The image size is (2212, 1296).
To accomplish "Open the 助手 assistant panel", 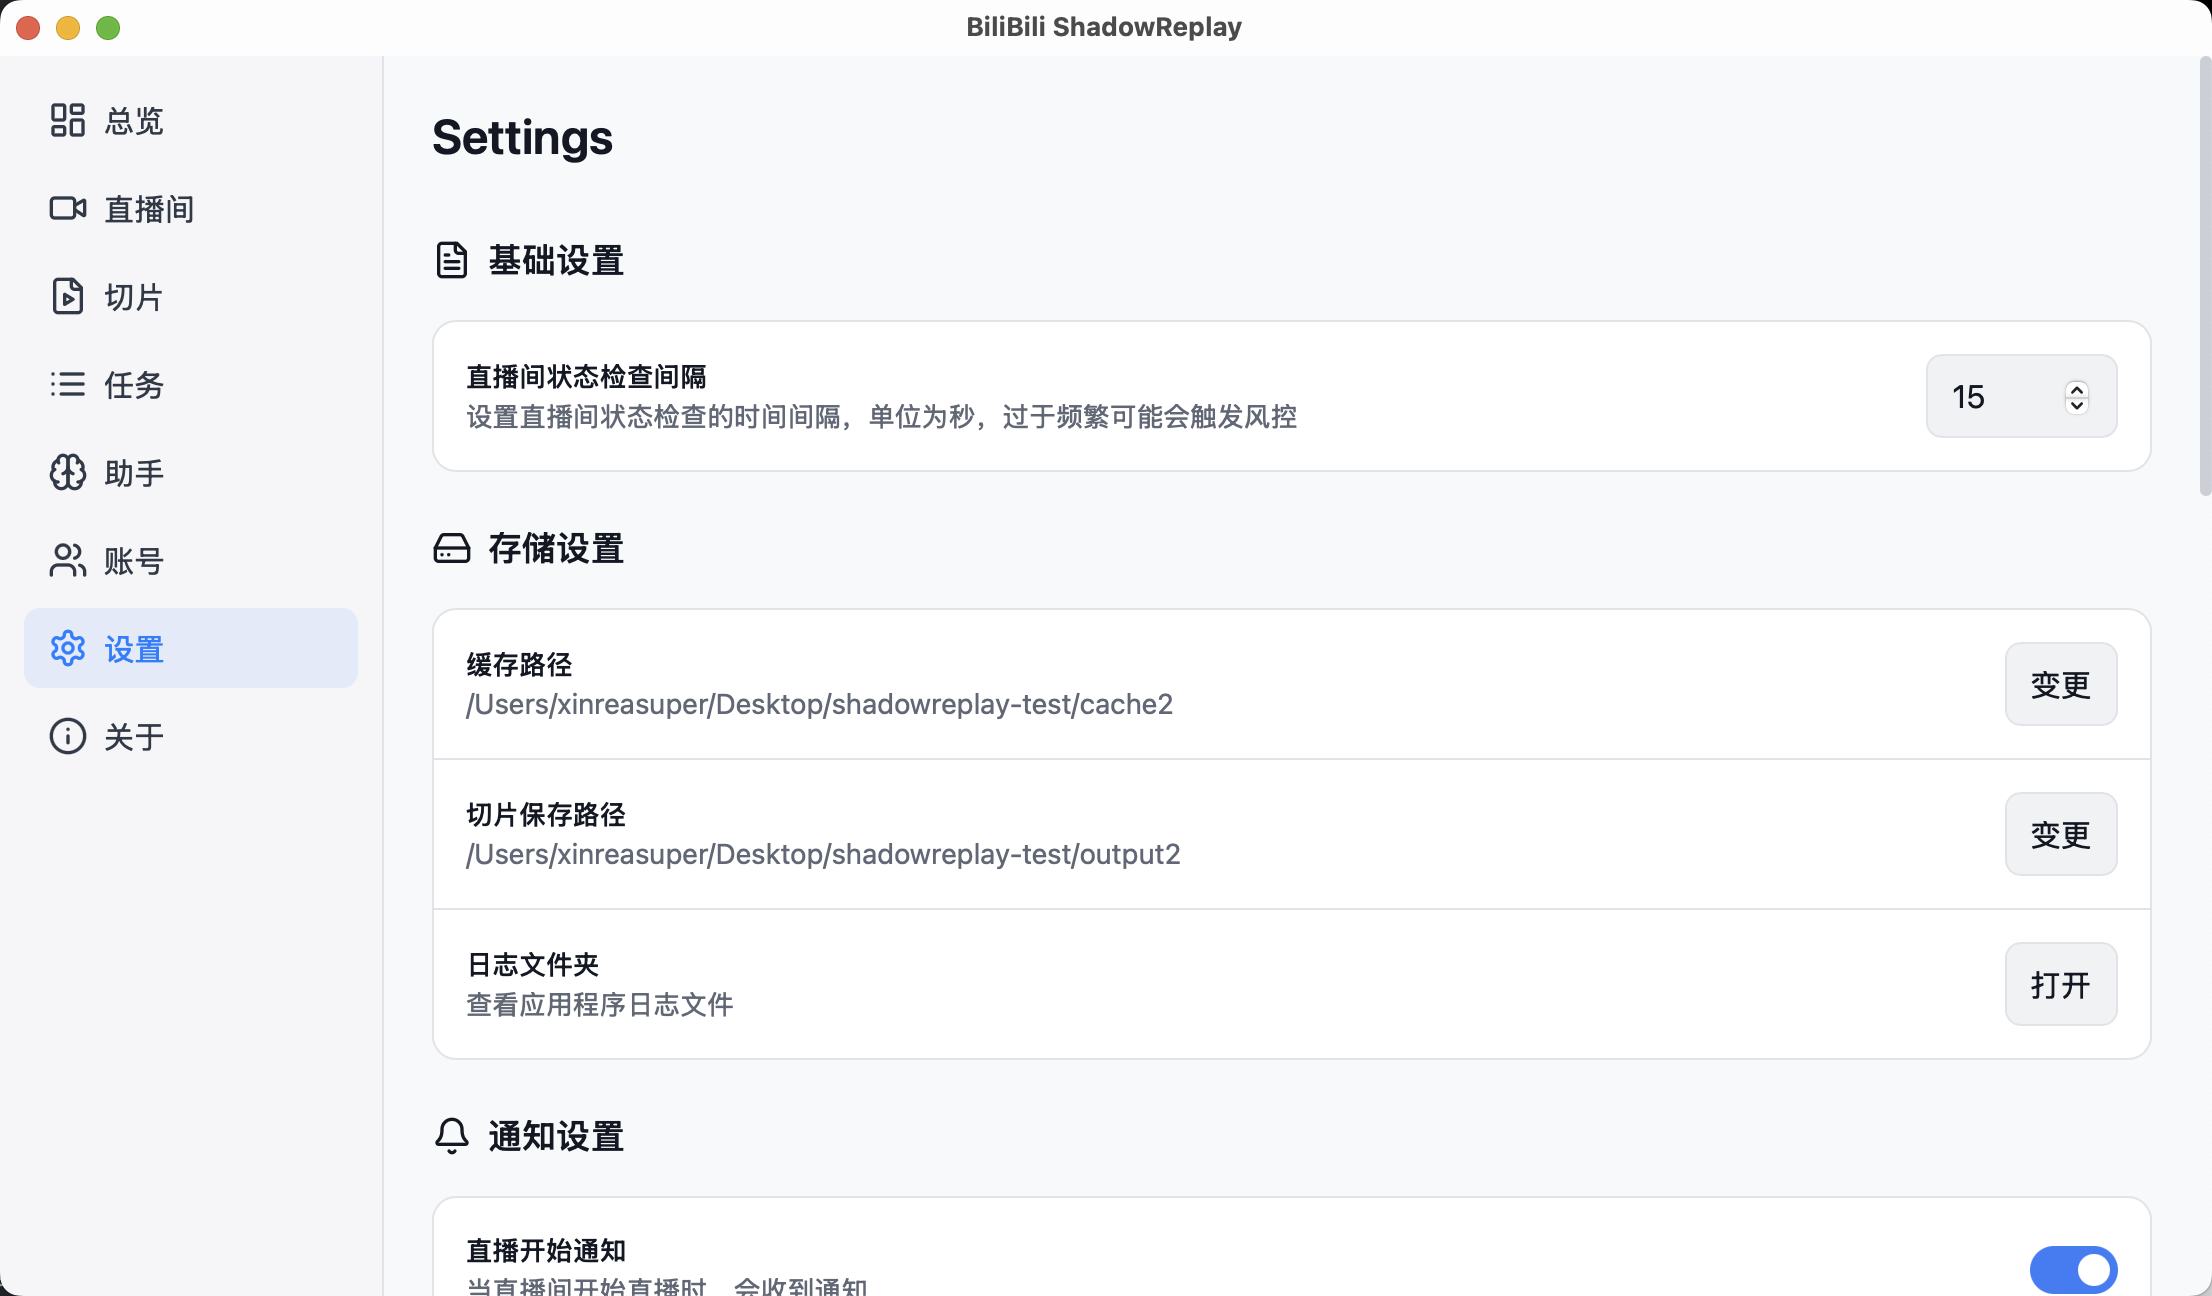I will coord(133,472).
